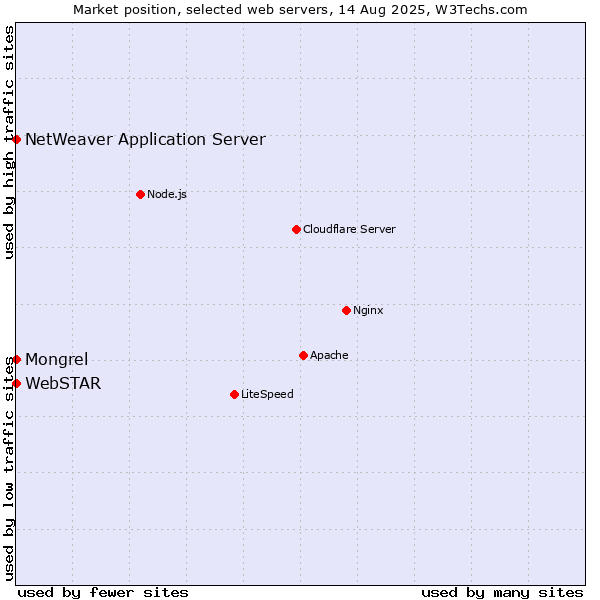The height and width of the screenshot is (600, 600).
Task: Click the NetWeaver Application Server data point
Action: [x=16, y=139]
